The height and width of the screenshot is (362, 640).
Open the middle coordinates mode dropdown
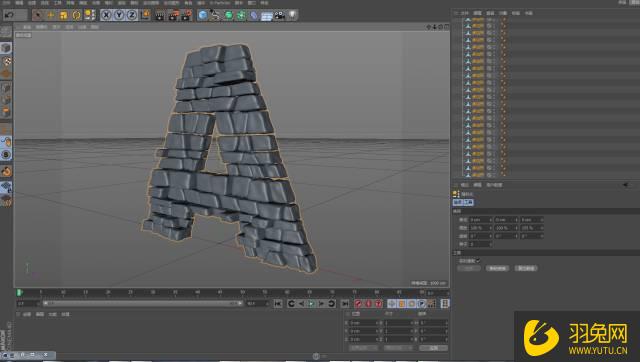click(398, 348)
